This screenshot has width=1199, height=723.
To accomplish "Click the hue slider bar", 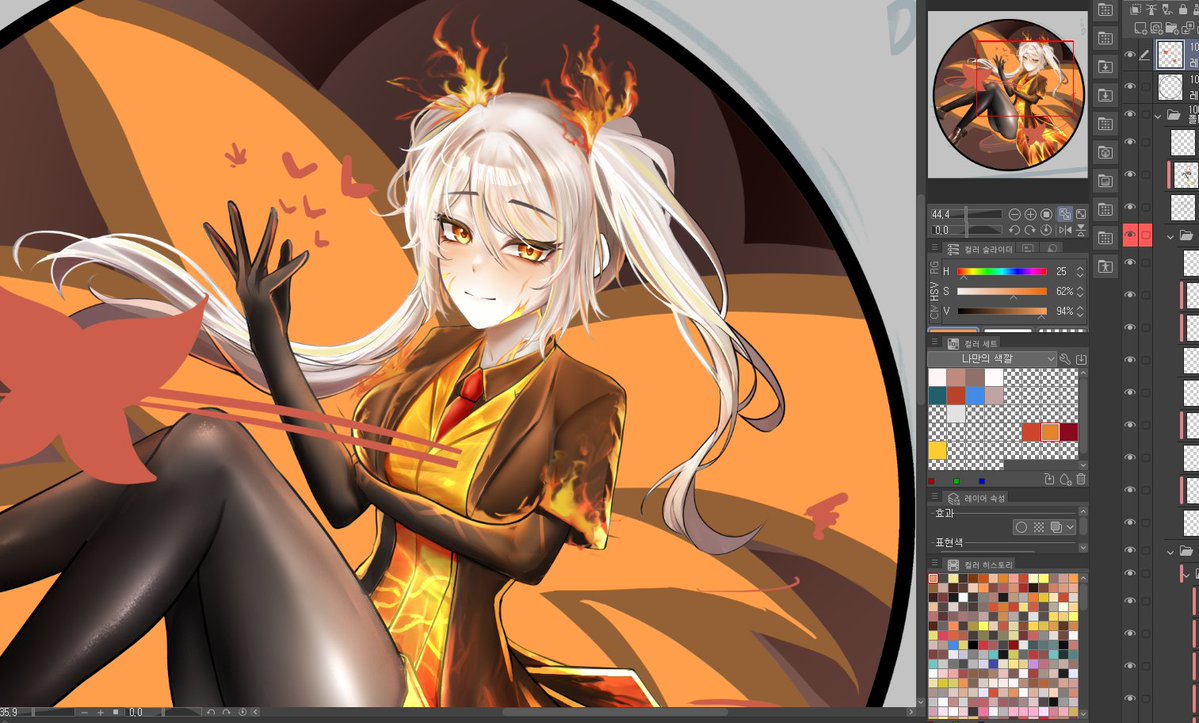I will 1002,271.
